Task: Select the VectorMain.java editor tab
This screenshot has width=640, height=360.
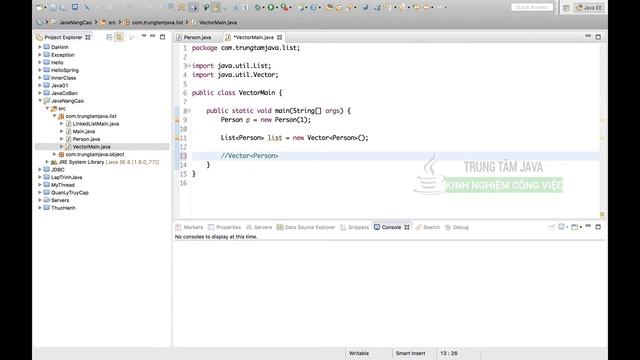Action: [x=253, y=37]
